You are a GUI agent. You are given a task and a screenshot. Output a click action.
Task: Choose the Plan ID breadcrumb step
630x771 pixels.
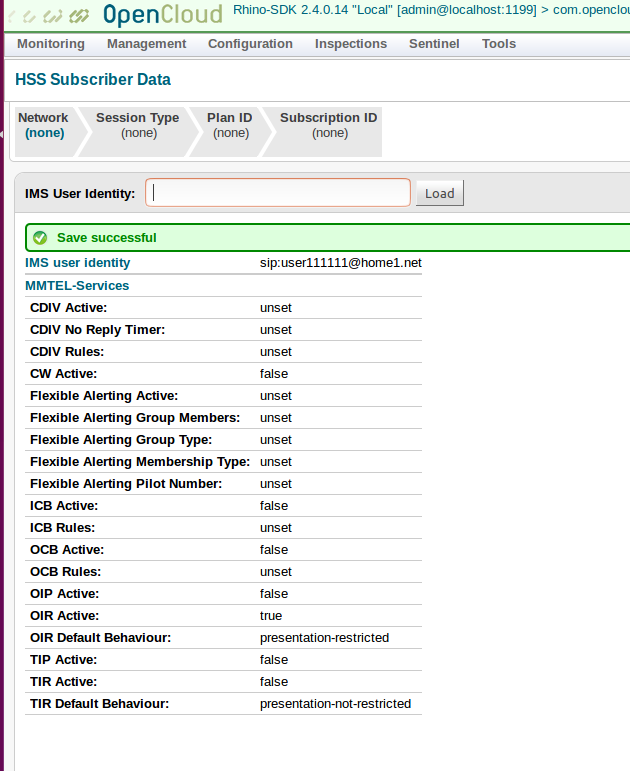pyautogui.click(x=229, y=125)
